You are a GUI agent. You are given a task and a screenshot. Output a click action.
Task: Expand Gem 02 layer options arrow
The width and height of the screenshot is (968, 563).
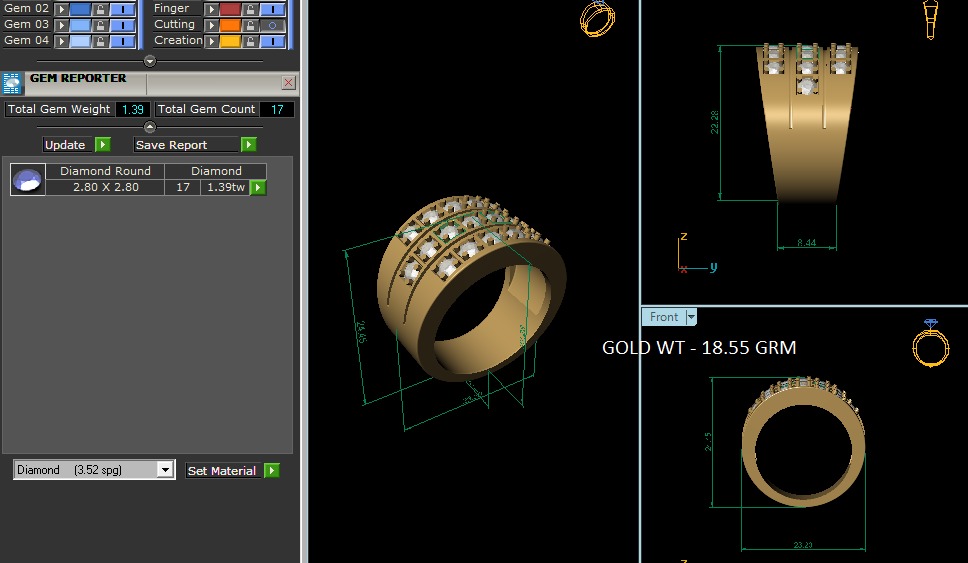pyautogui.click(x=61, y=9)
